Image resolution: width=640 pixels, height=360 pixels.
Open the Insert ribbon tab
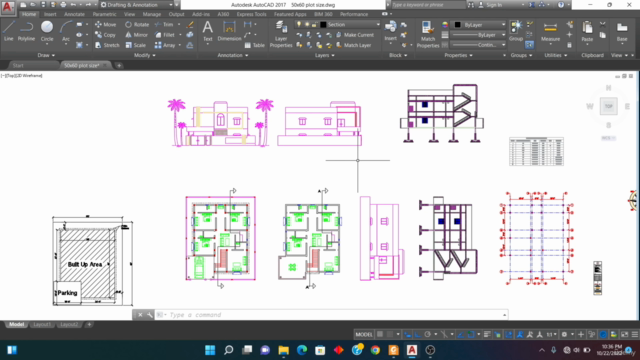(50, 14)
